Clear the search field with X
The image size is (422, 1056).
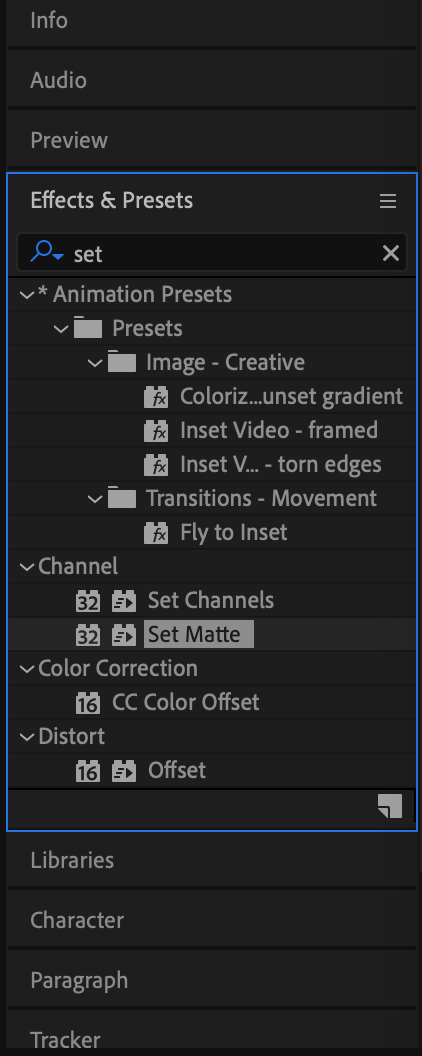pos(390,253)
